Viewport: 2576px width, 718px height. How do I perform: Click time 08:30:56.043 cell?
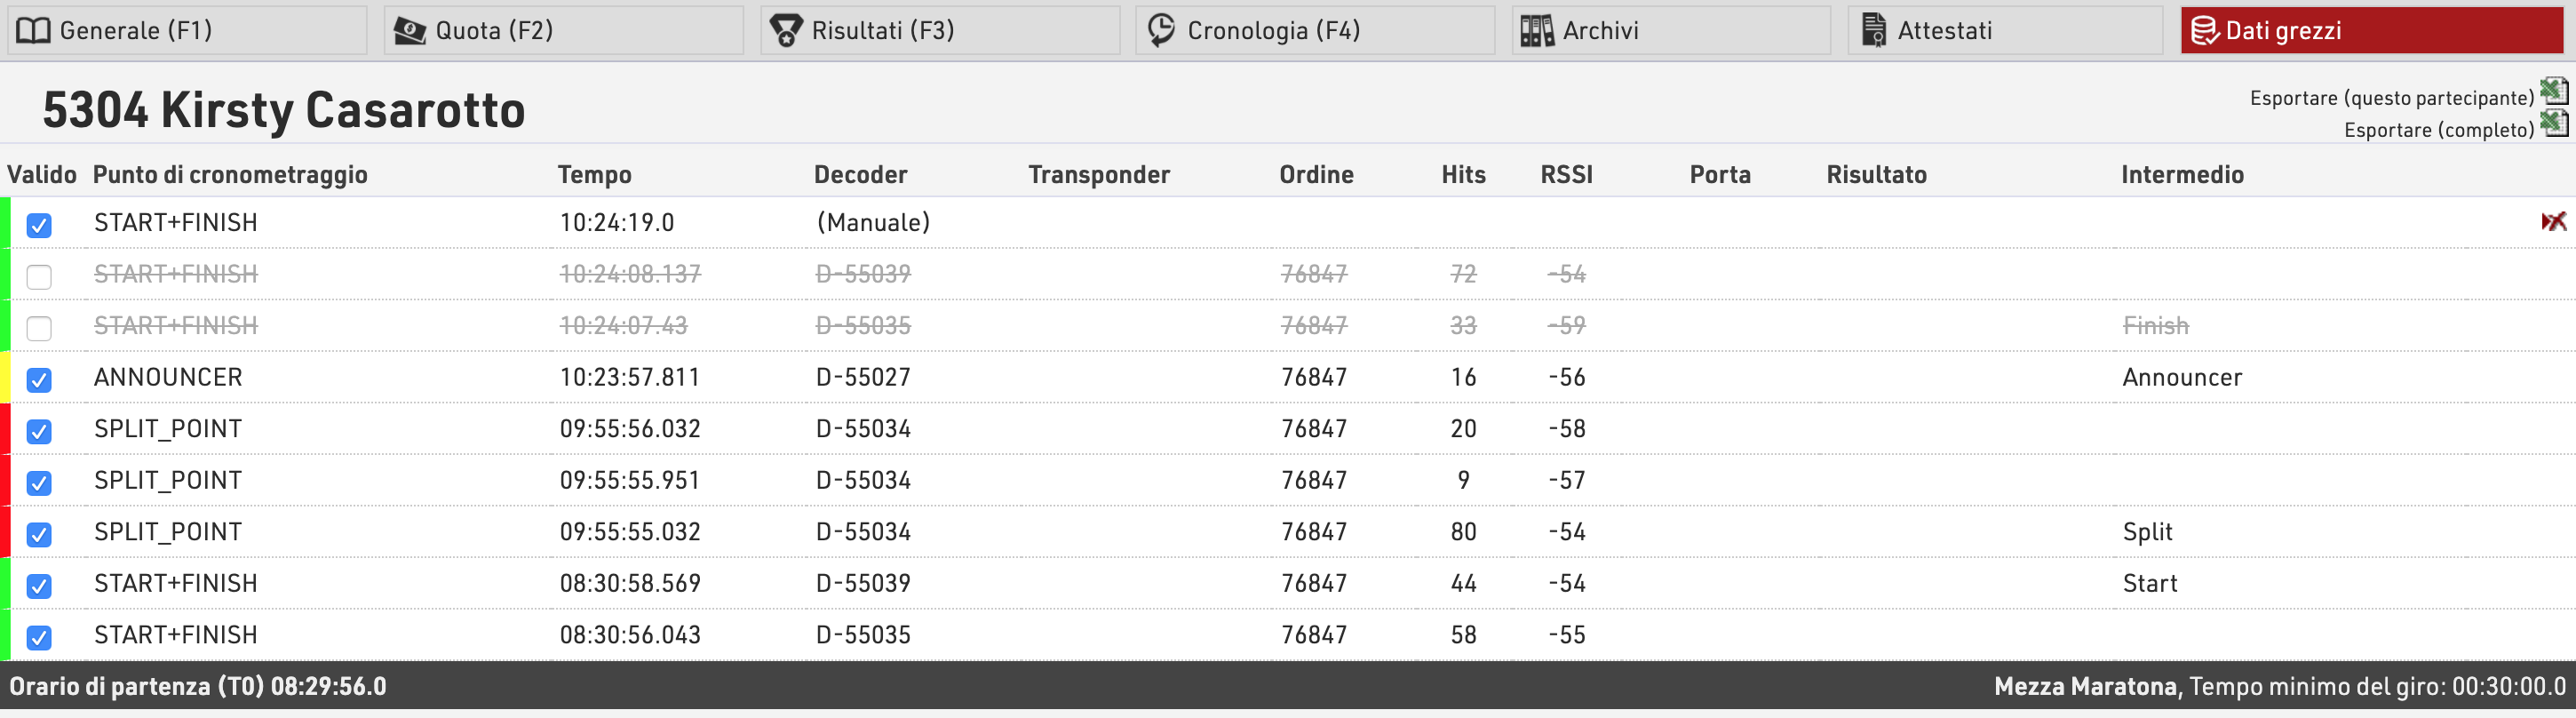(630, 635)
